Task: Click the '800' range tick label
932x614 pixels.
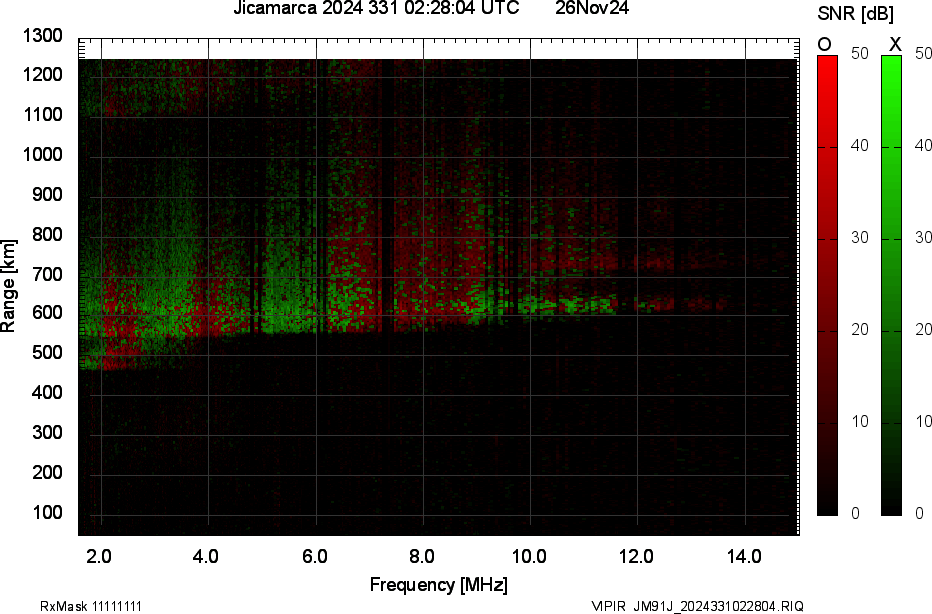Action: 47,234
